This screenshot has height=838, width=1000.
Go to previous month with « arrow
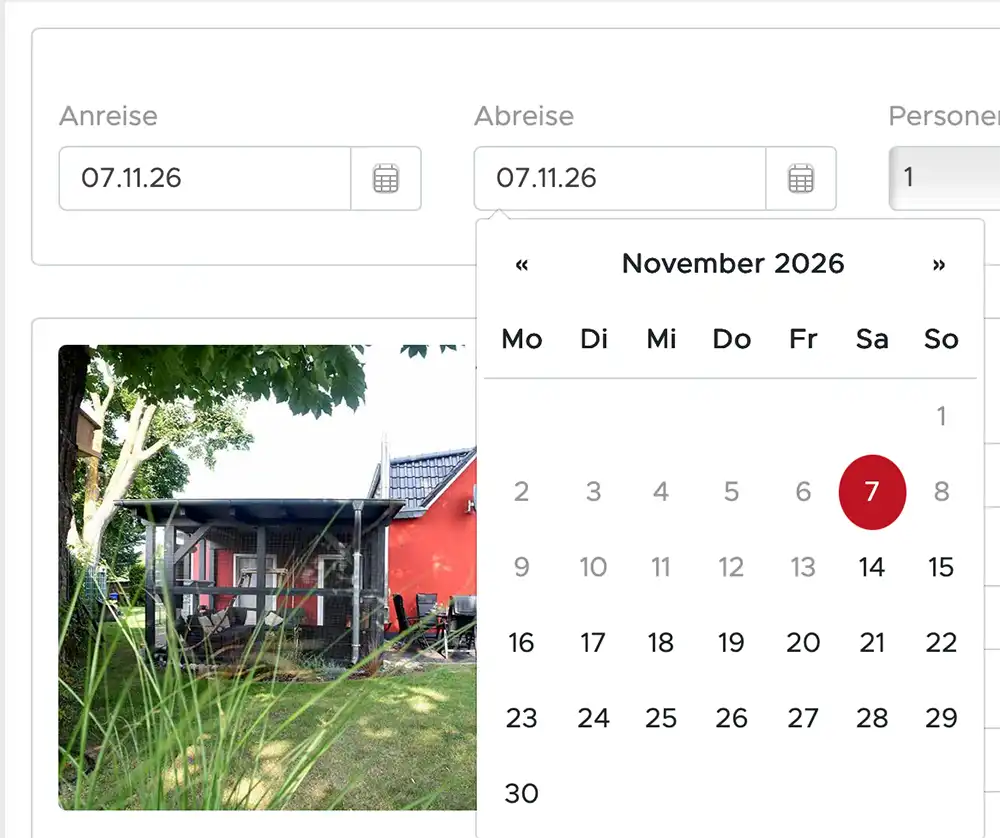pyautogui.click(x=521, y=264)
